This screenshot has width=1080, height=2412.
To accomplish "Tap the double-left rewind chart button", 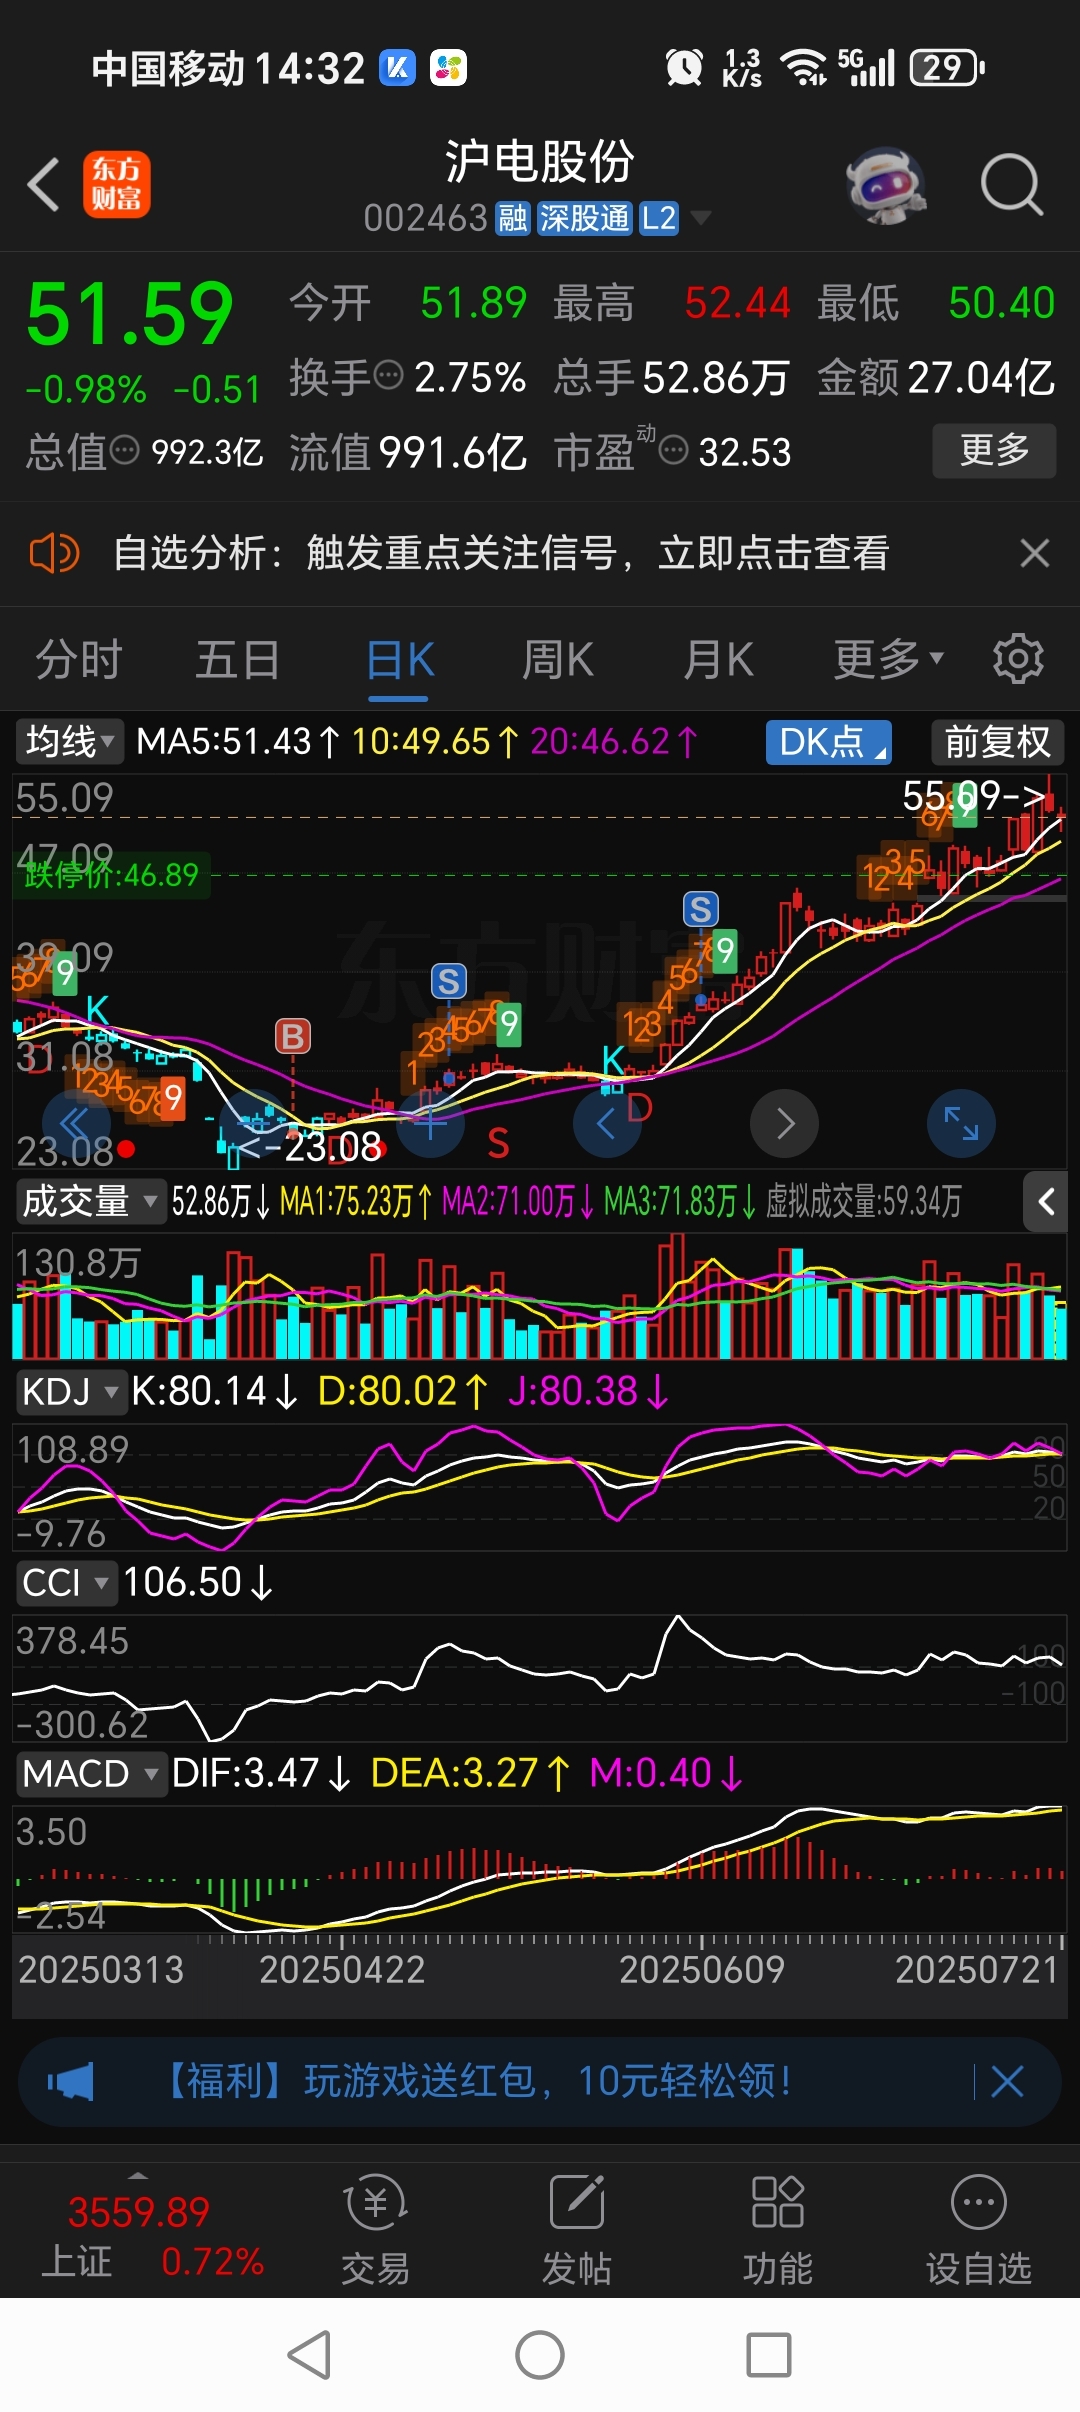I will [x=76, y=1124].
